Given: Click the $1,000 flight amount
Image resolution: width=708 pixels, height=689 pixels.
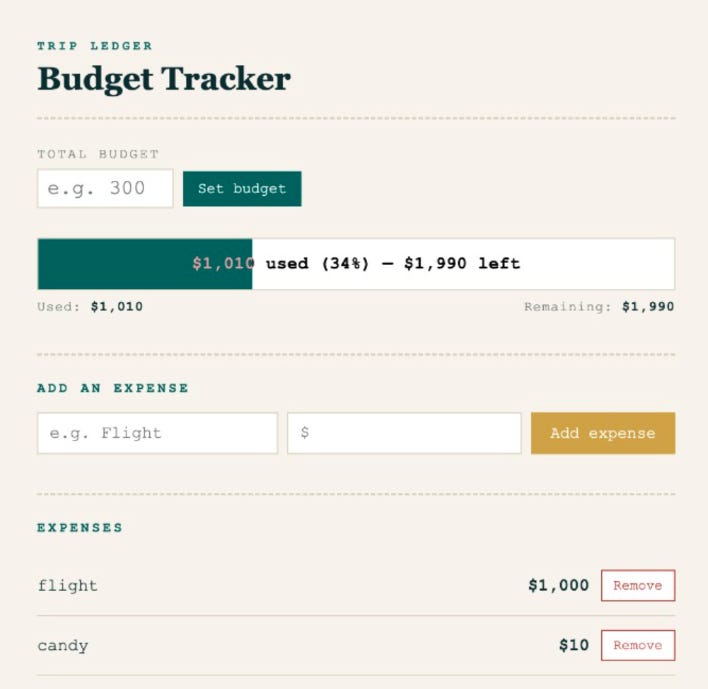Looking at the screenshot, I should 559,586.
